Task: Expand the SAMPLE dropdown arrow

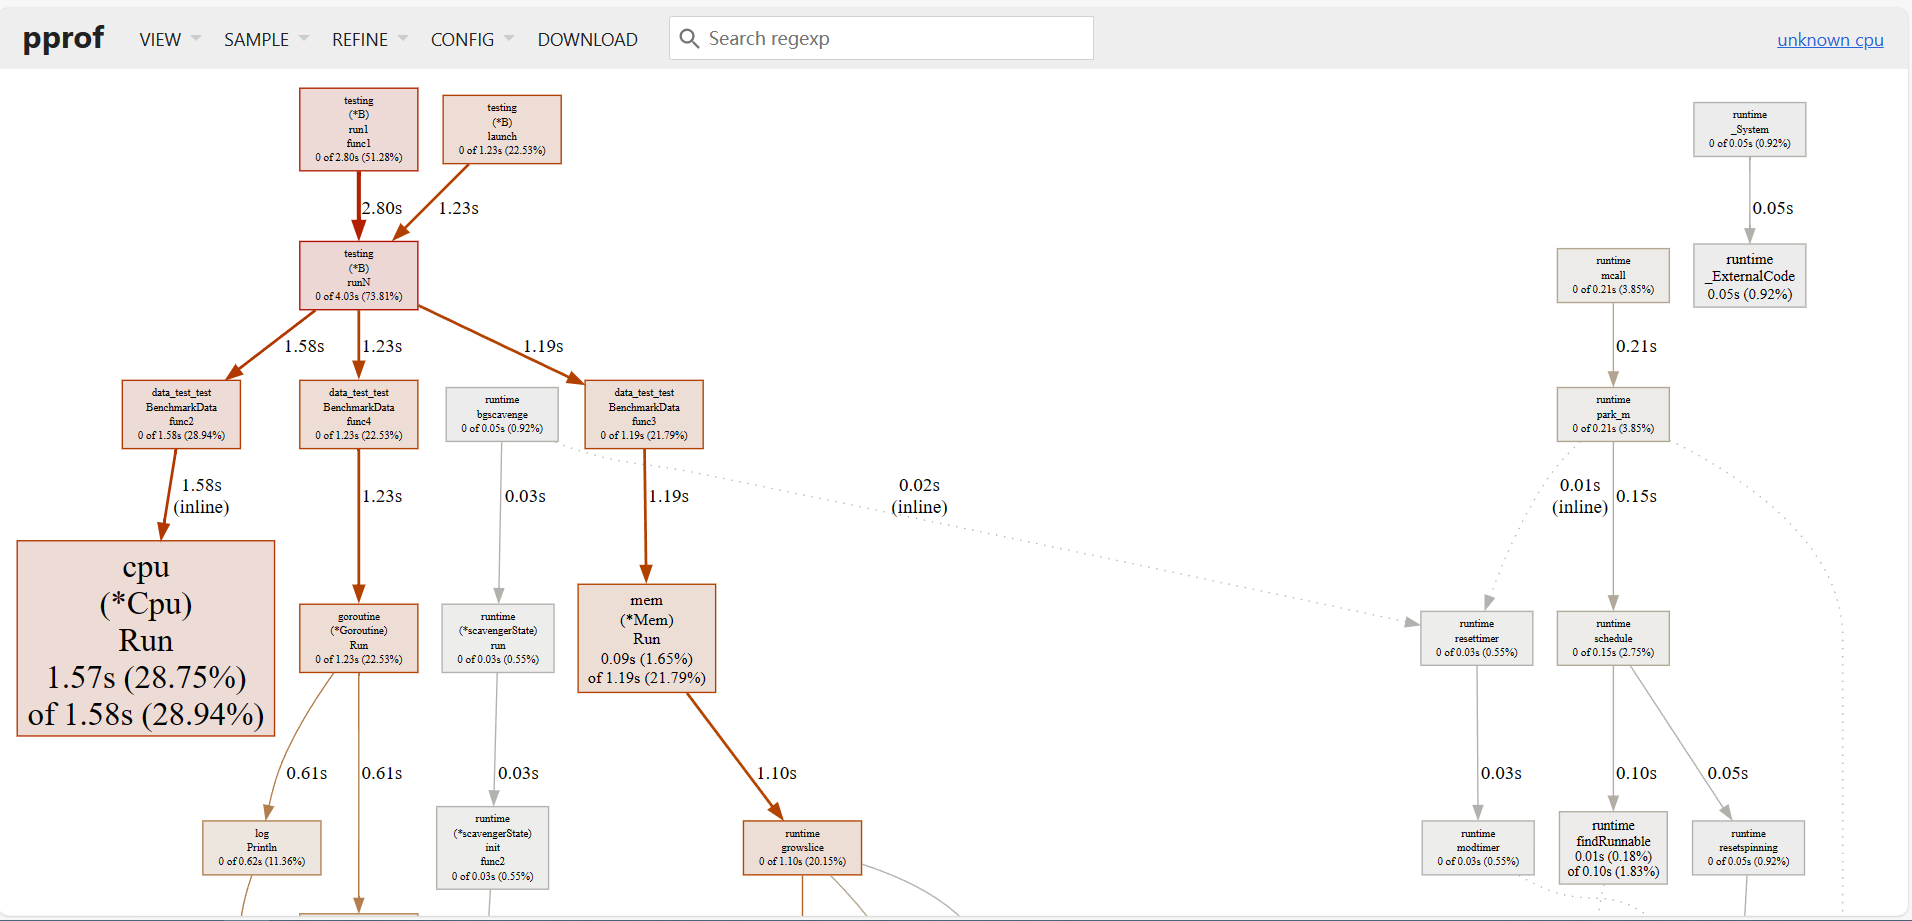Action: tap(304, 39)
